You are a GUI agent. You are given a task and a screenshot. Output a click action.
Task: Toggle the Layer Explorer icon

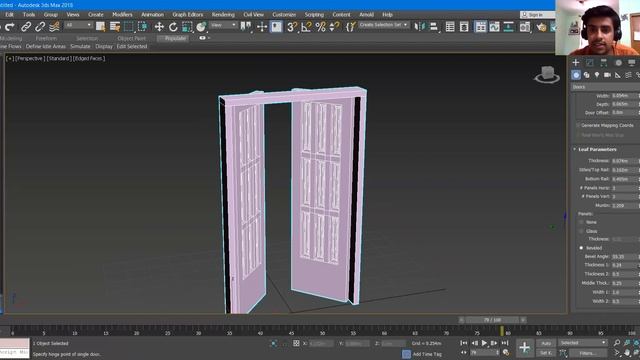464,27
